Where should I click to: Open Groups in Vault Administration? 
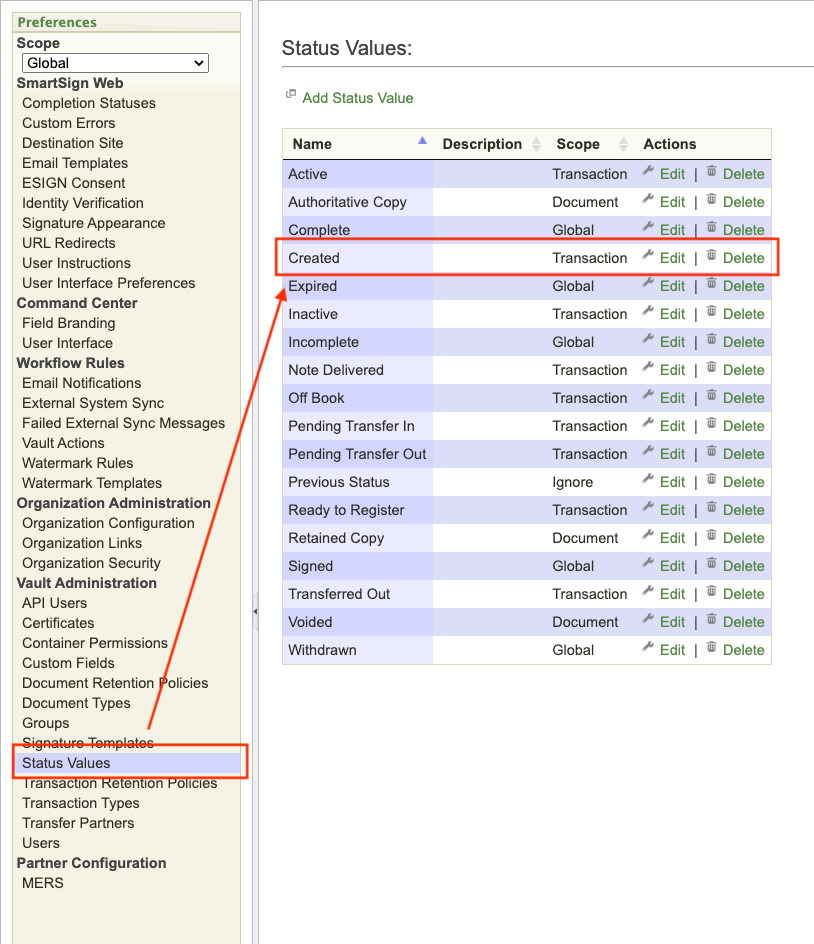point(46,723)
